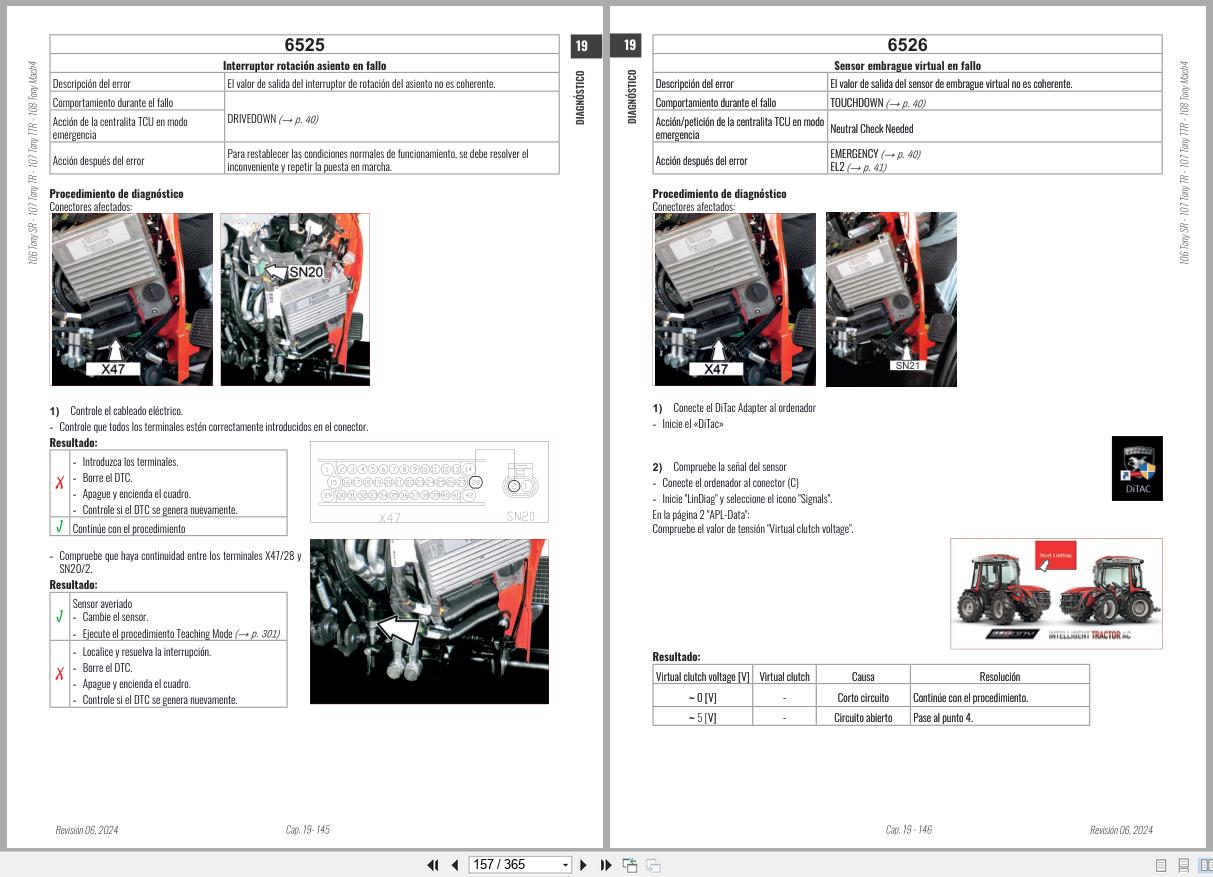Return to the previous view
Image resolution: width=1213 pixels, height=877 pixels.
point(629,864)
